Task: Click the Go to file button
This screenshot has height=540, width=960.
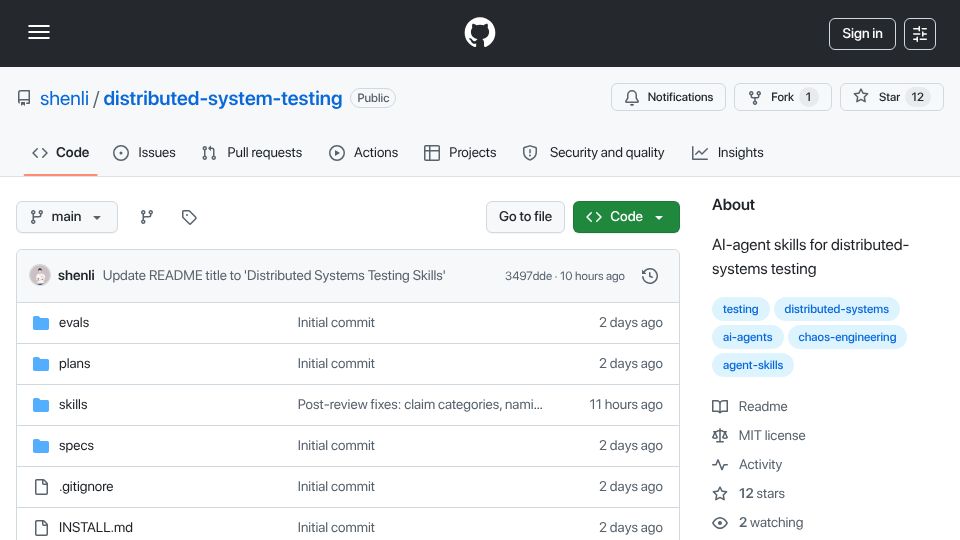Action: pos(525,217)
